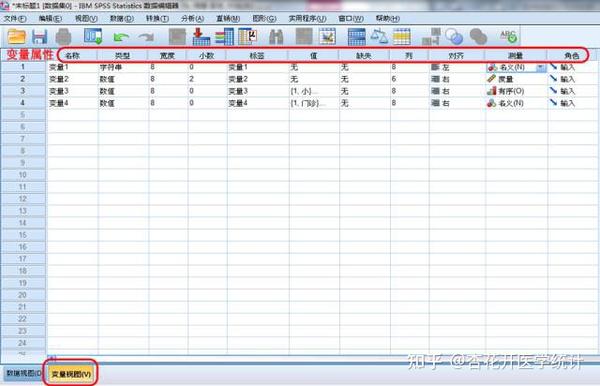
Task: Click the 宽度 column header
Action: 168,55
